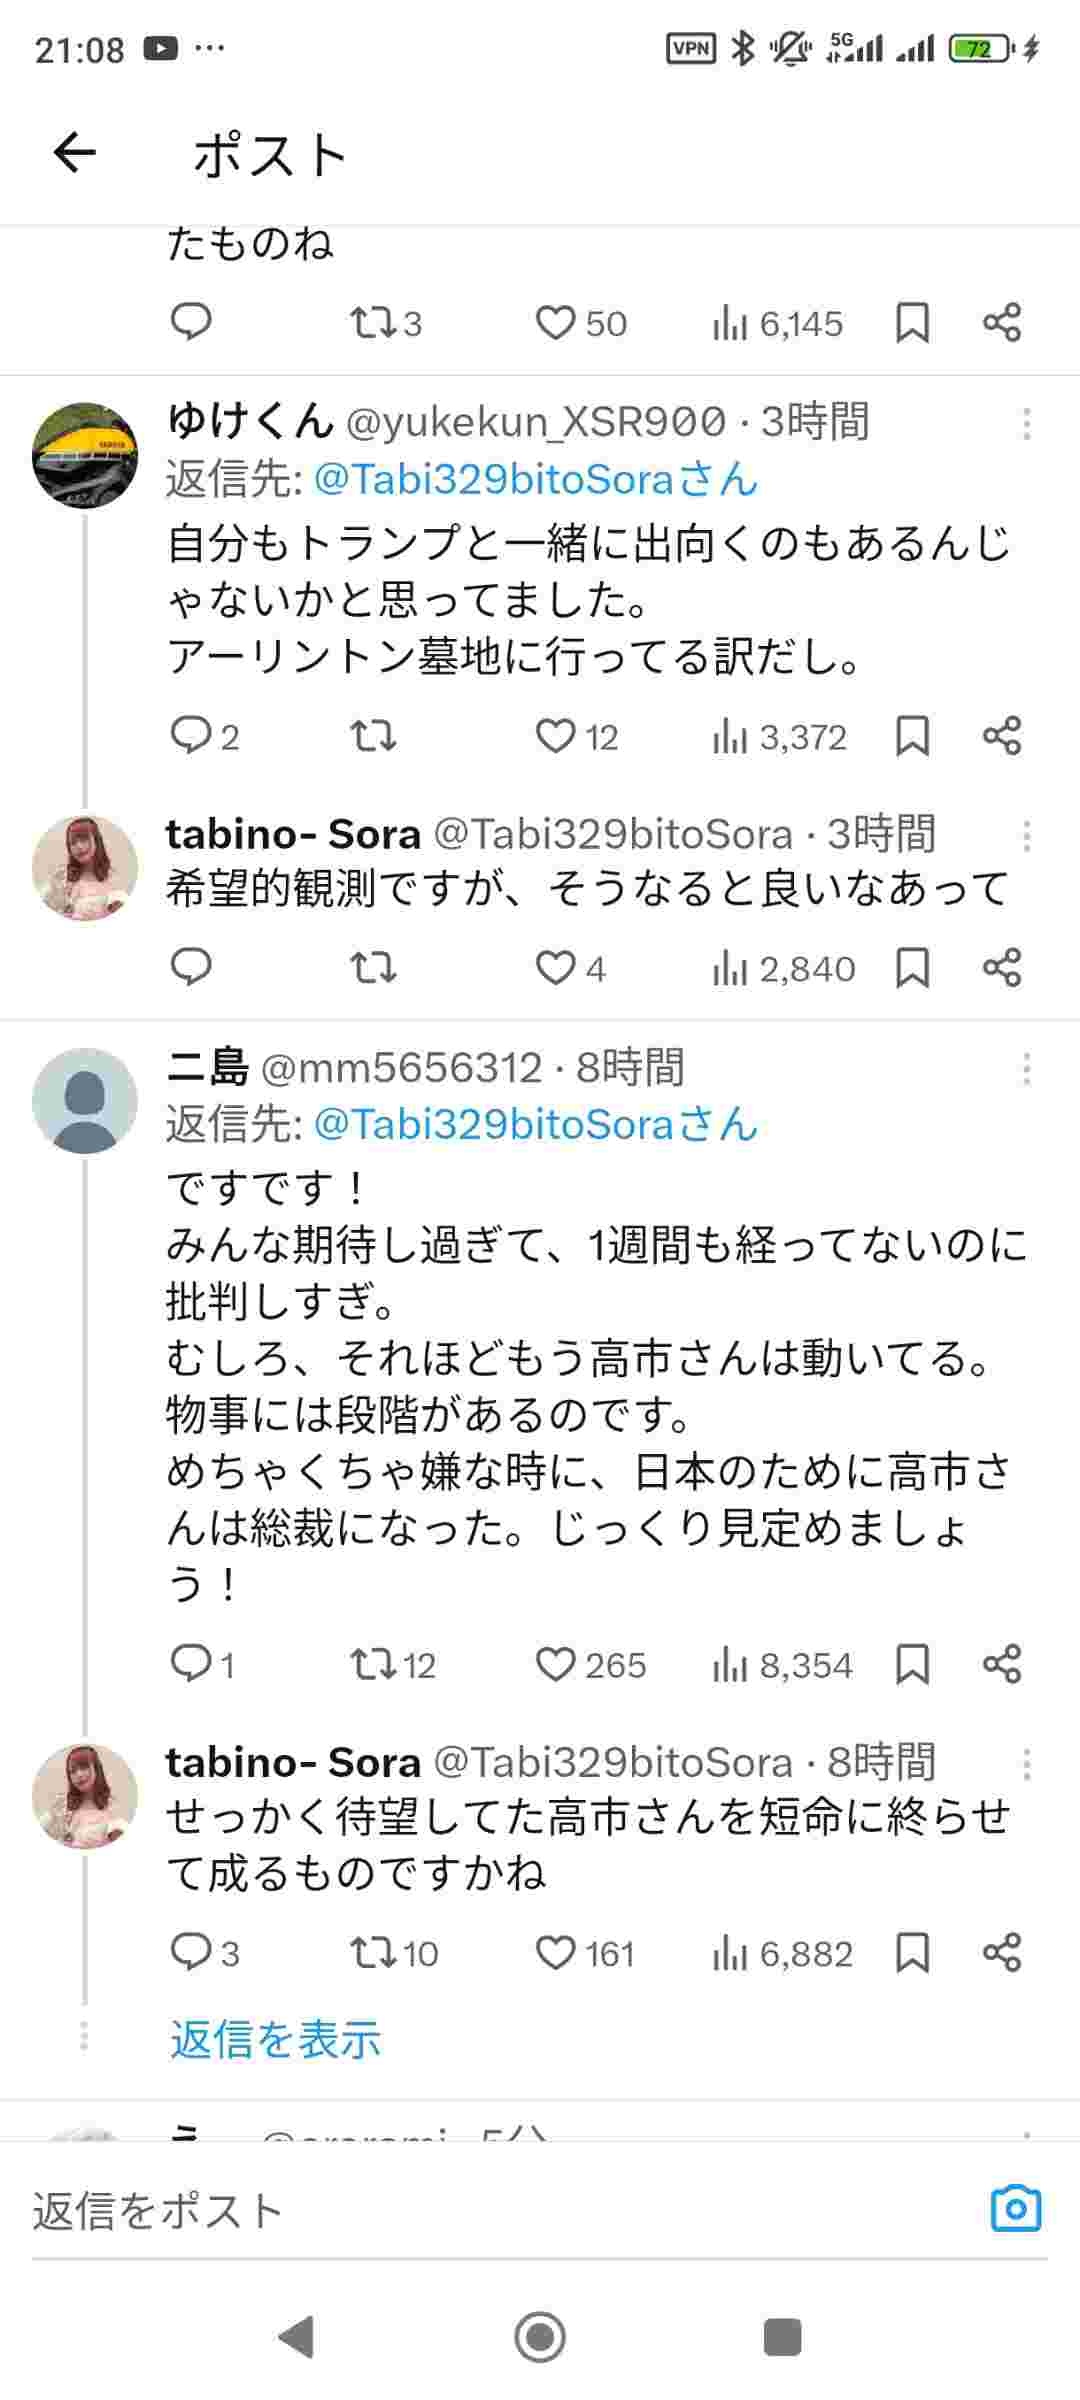Open 二島's default profile avatar
The image size is (1080, 2400).
point(85,1100)
